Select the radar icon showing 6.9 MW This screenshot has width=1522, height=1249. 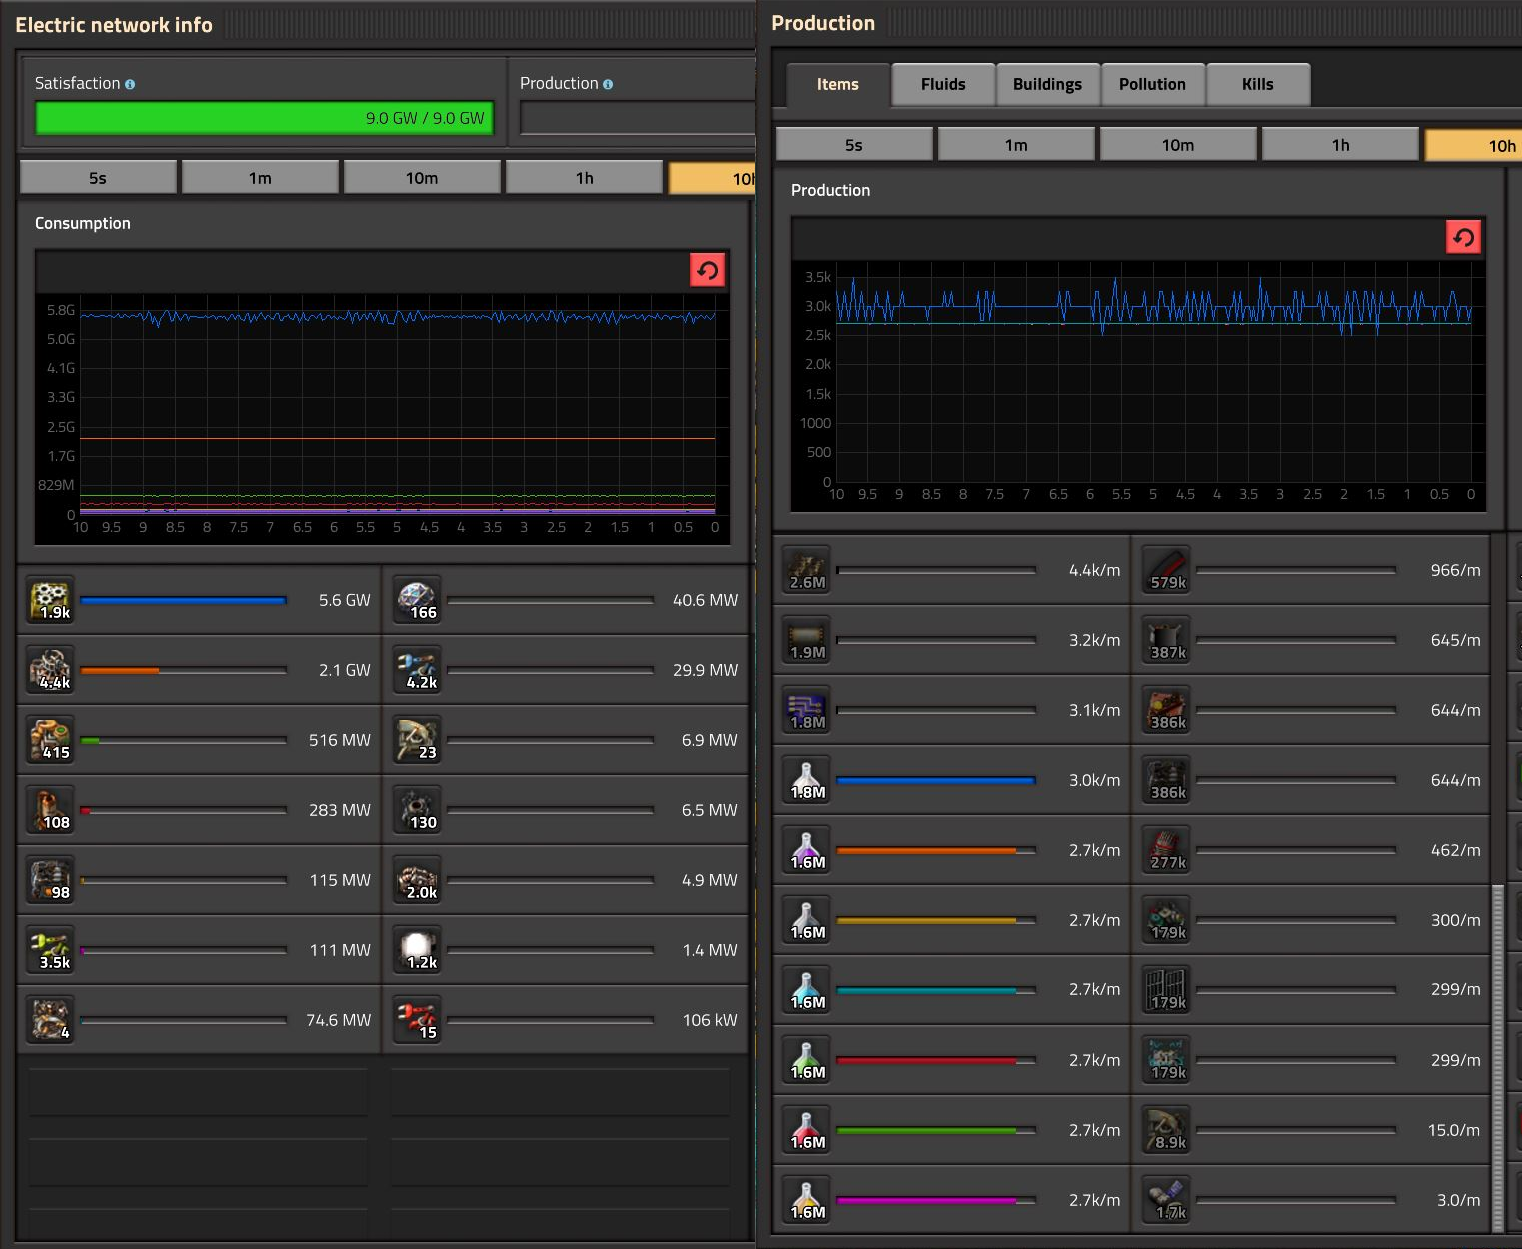tap(417, 740)
